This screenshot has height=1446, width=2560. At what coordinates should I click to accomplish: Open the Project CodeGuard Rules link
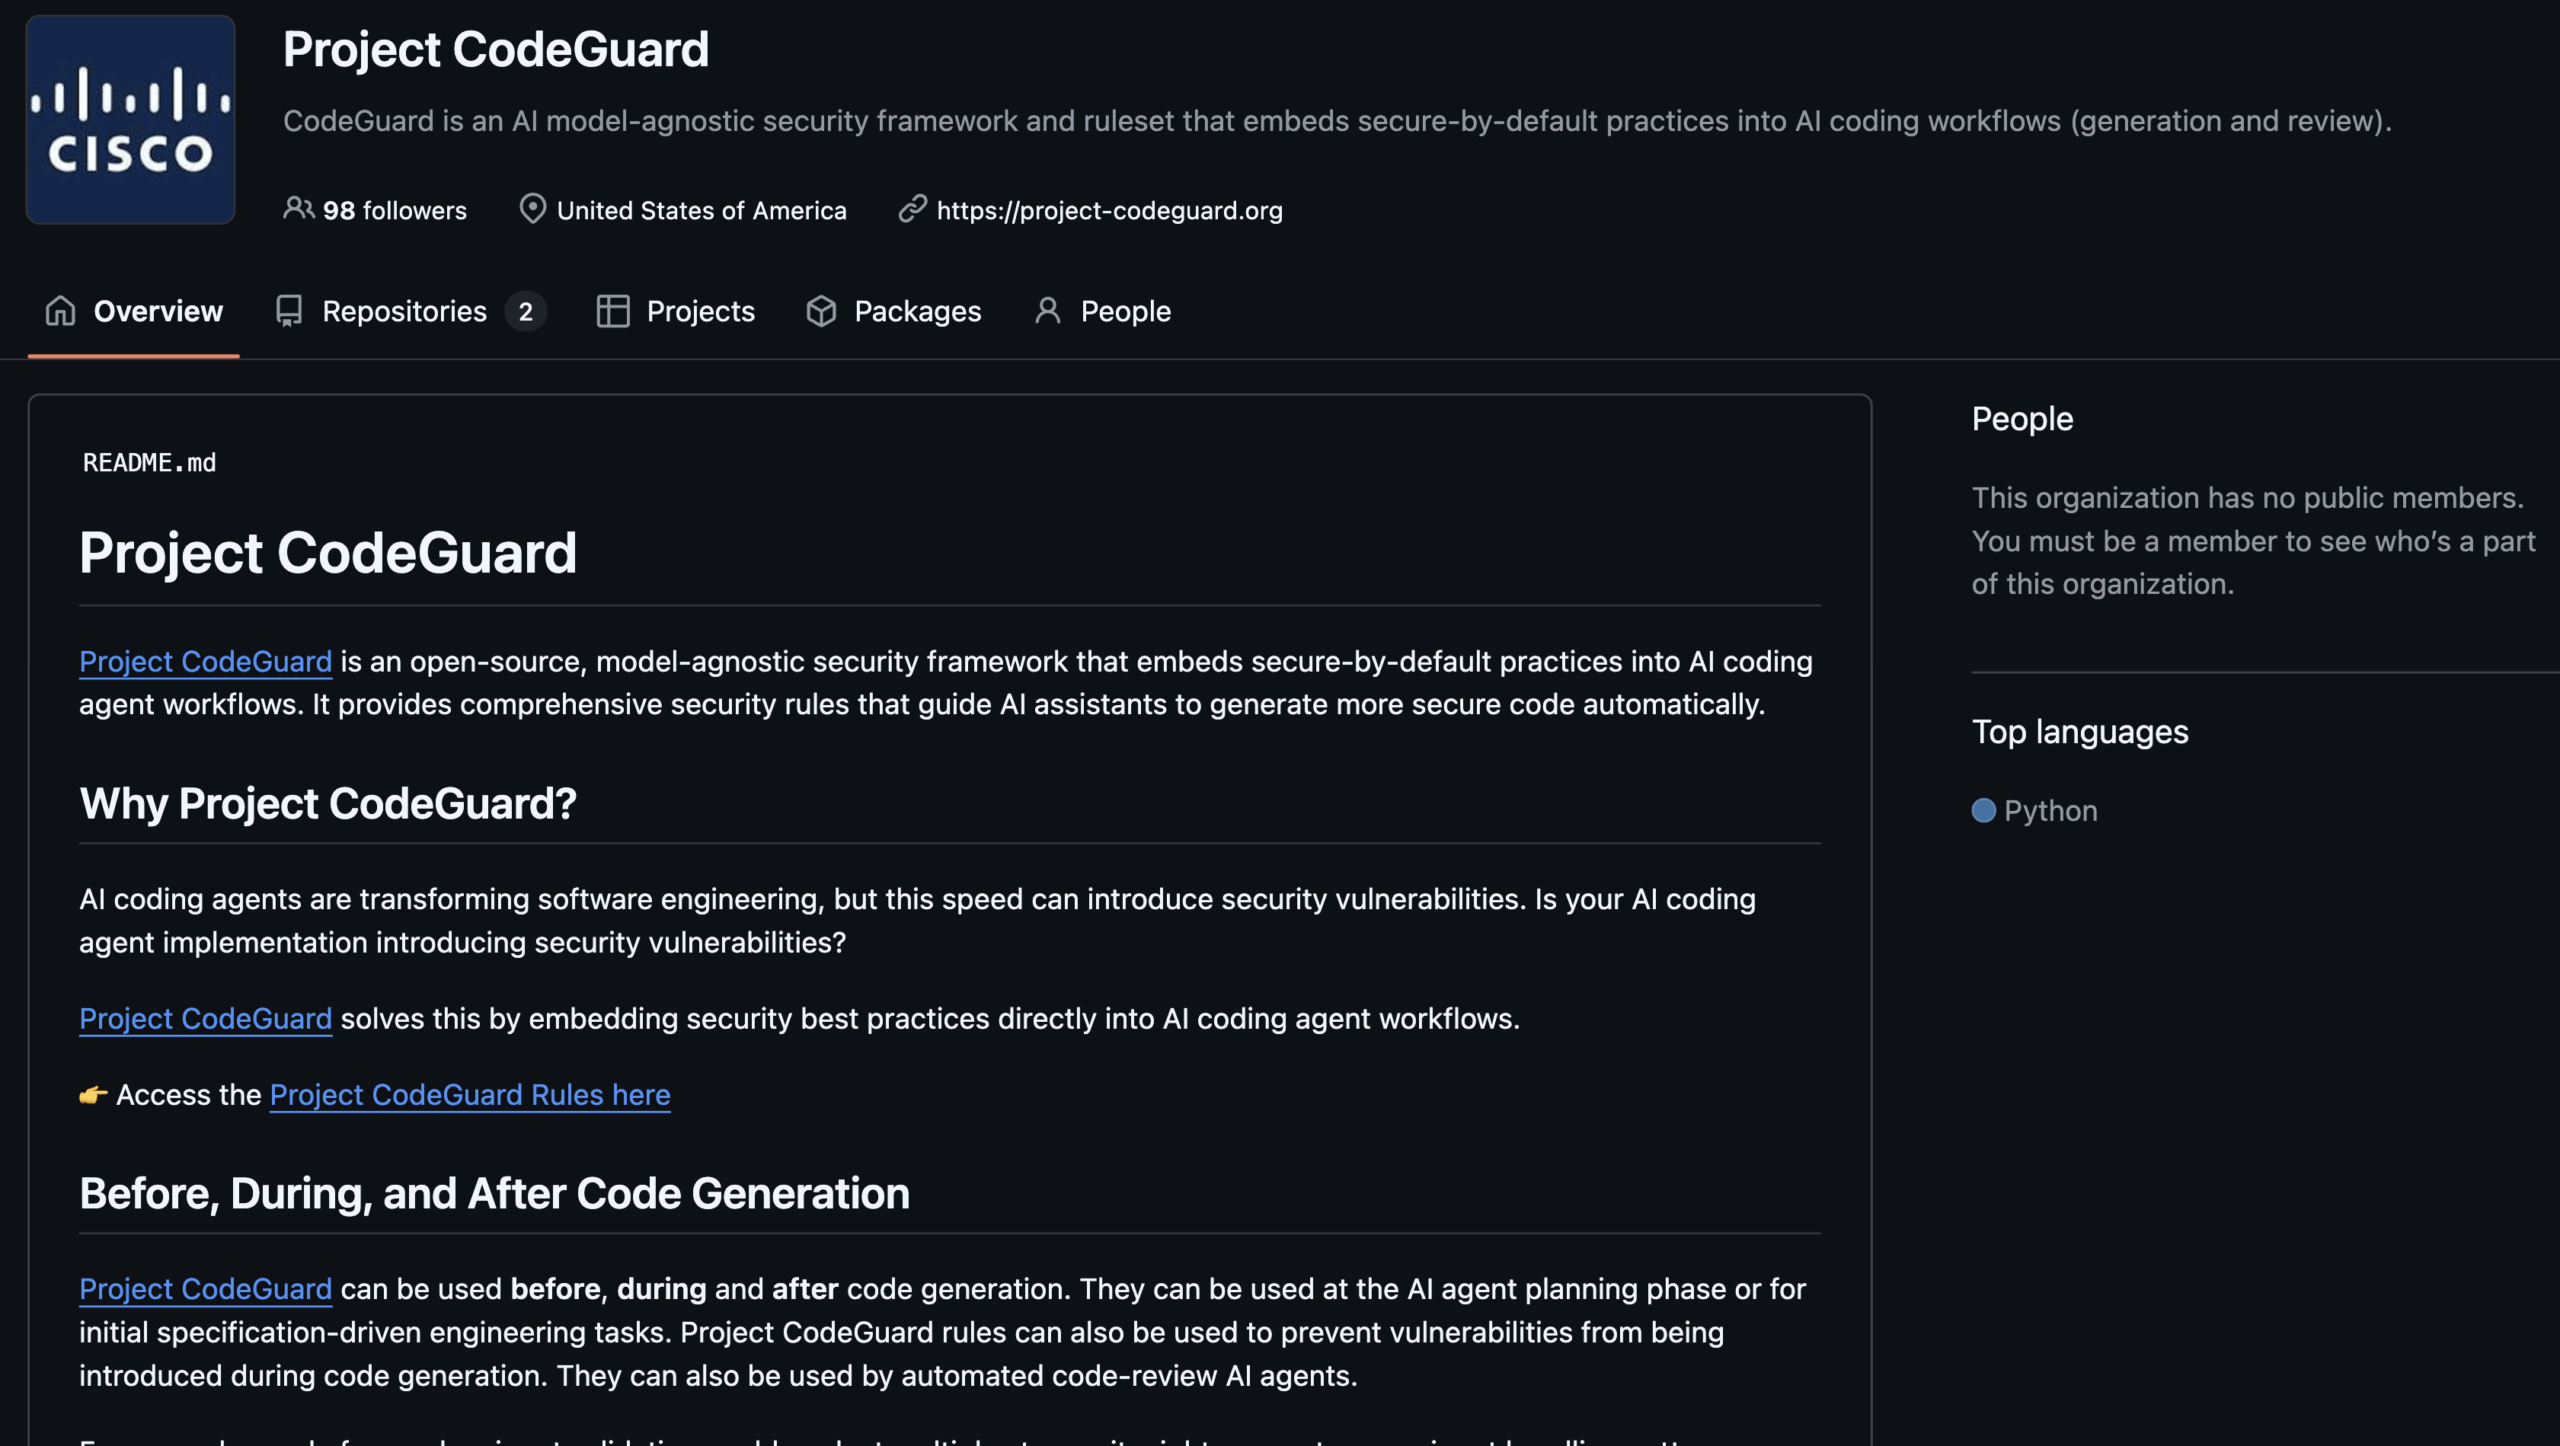pos(470,1094)
